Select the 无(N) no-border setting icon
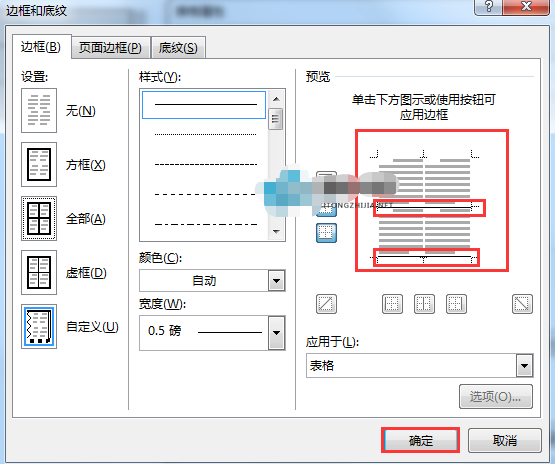 39,110
